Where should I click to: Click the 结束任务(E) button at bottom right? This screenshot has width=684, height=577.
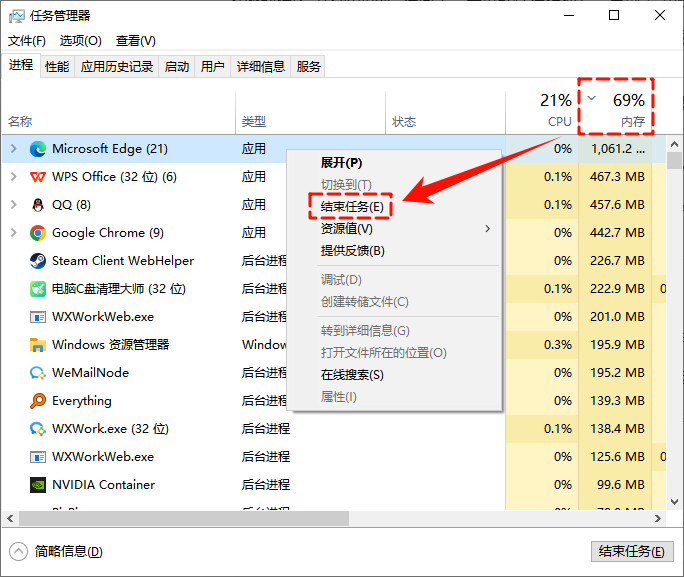click(632, 551)
